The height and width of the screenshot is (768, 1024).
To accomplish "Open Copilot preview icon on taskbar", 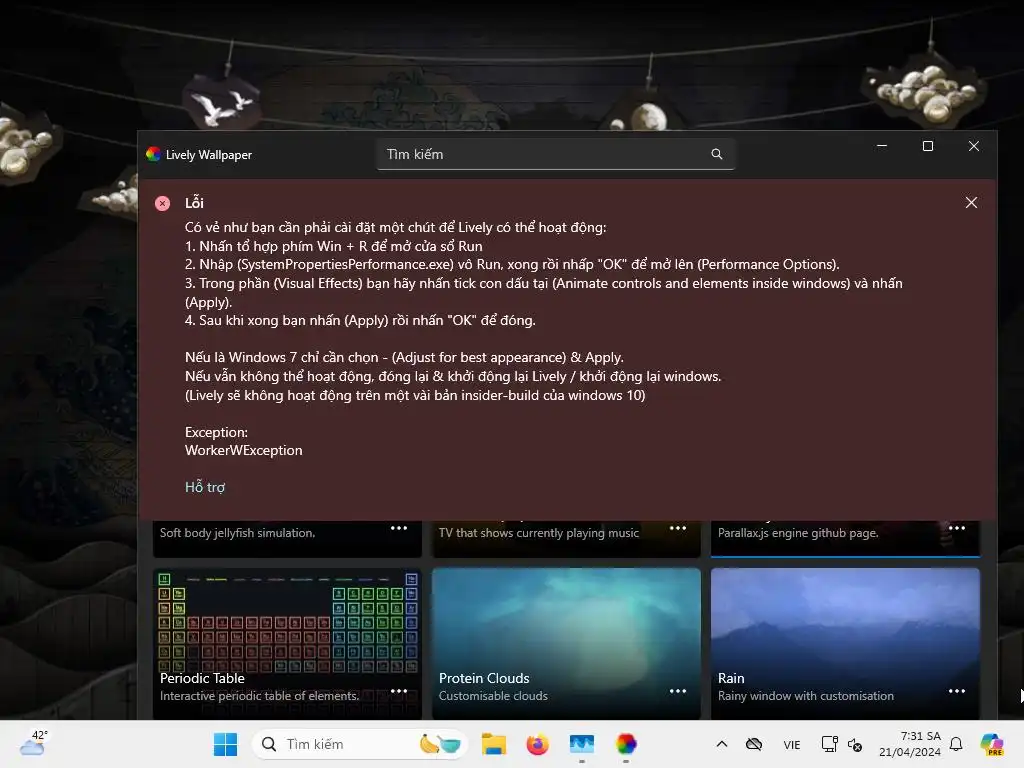I will pyautogui.click(x=991, y=744).
